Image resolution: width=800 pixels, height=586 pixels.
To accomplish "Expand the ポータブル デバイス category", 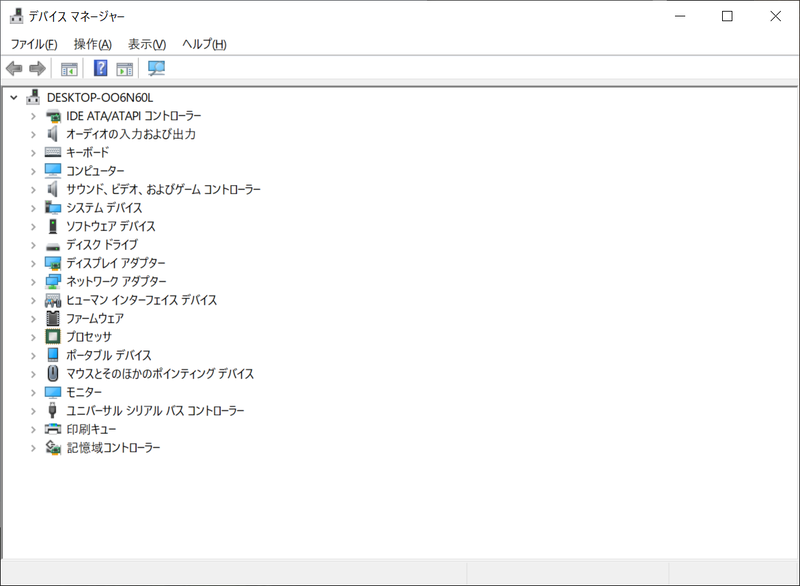I will pos(33,355).
